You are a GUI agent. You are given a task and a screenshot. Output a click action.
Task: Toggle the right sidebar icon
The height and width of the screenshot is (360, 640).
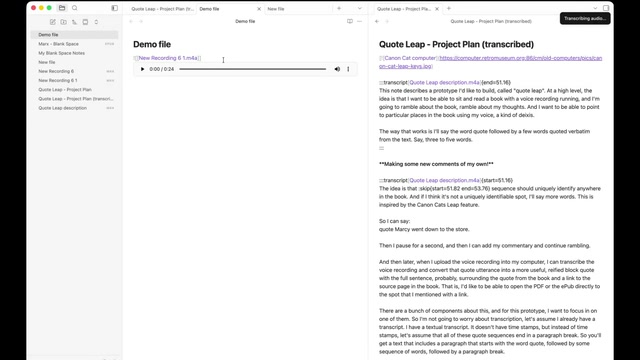[x=606, y=8]
